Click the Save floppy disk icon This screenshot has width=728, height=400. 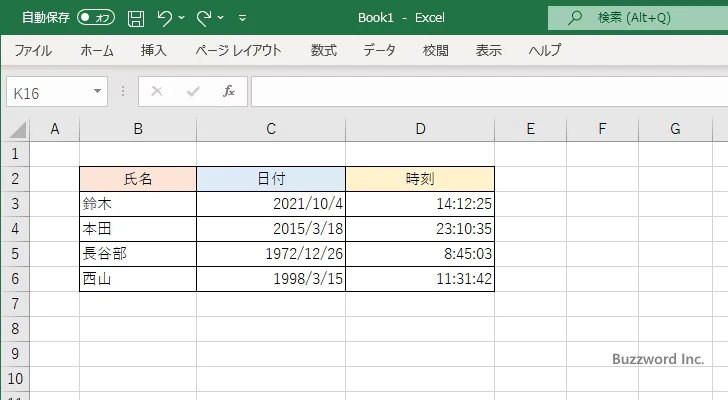pyautogui.click(x=136, y=18)
